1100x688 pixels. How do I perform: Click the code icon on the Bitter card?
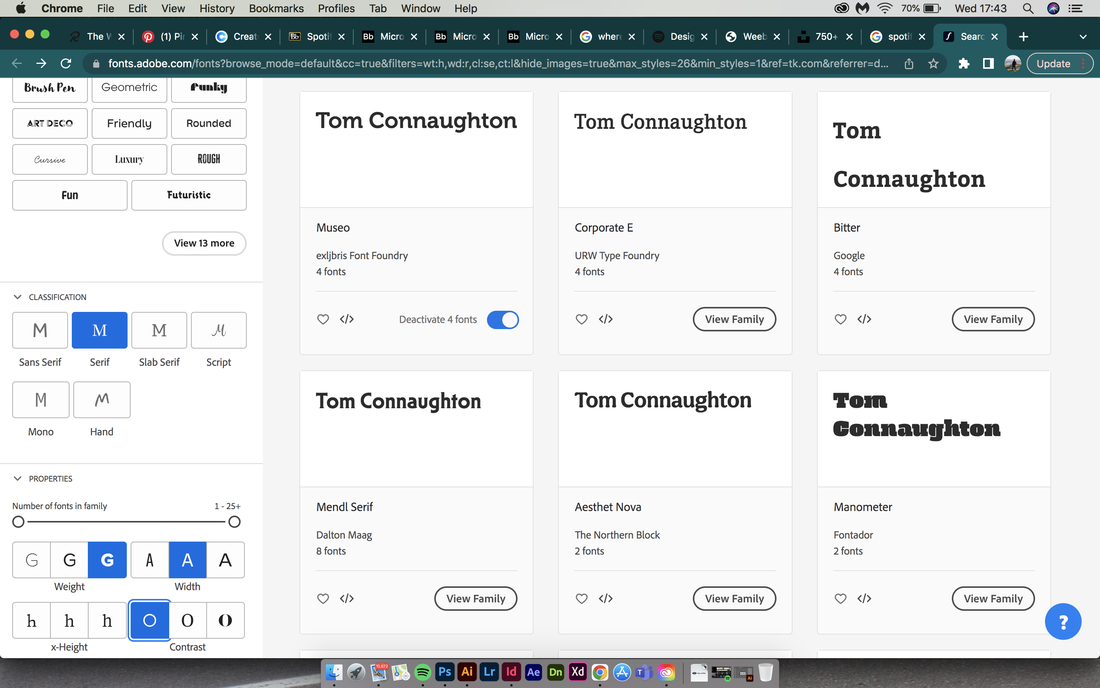pos(864,319)
